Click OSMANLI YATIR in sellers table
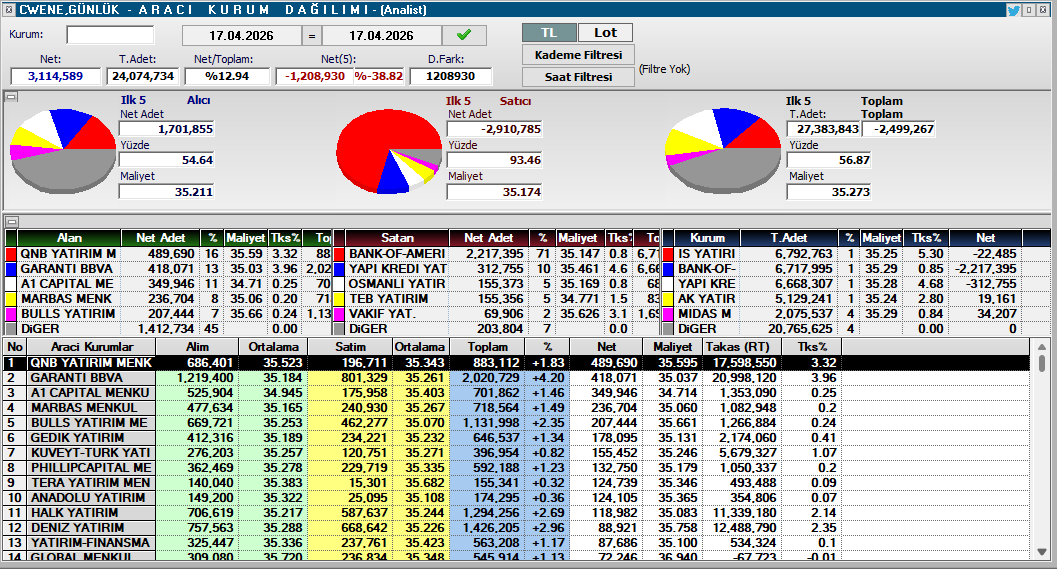This screenshot has width=1057, height=569. tap(396, 284)
